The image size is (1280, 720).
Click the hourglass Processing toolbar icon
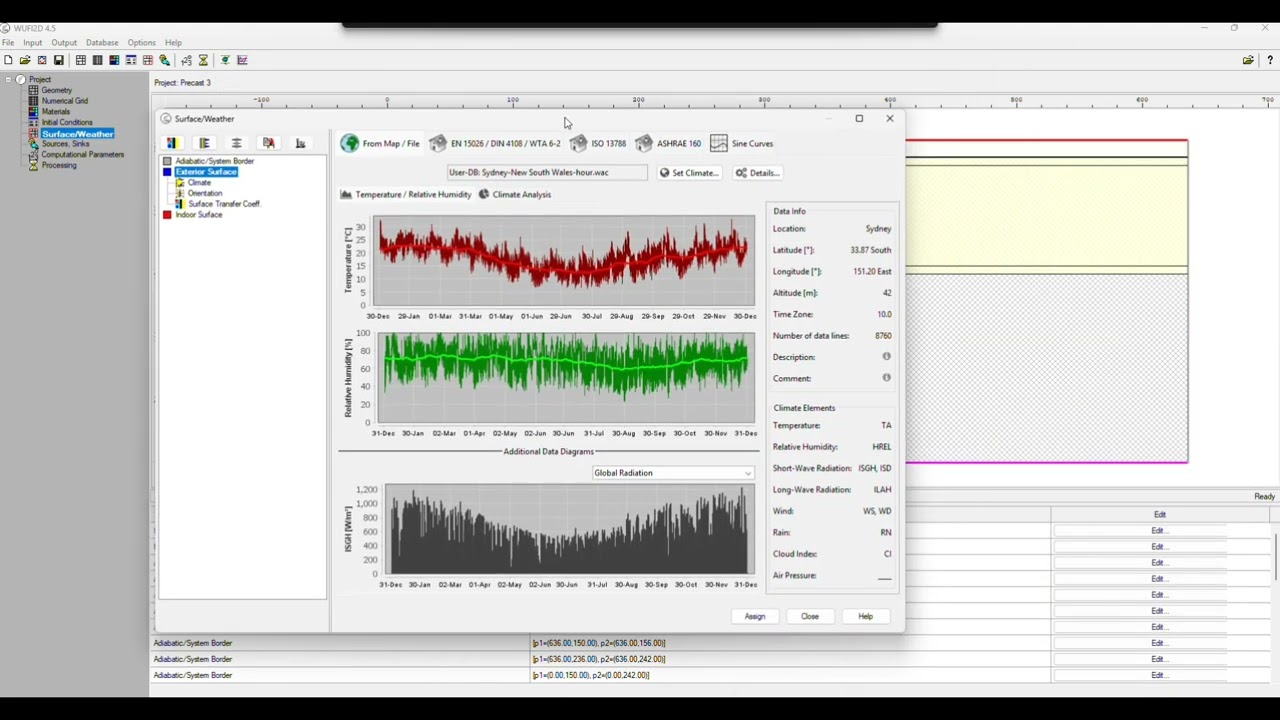pos(203,60)
